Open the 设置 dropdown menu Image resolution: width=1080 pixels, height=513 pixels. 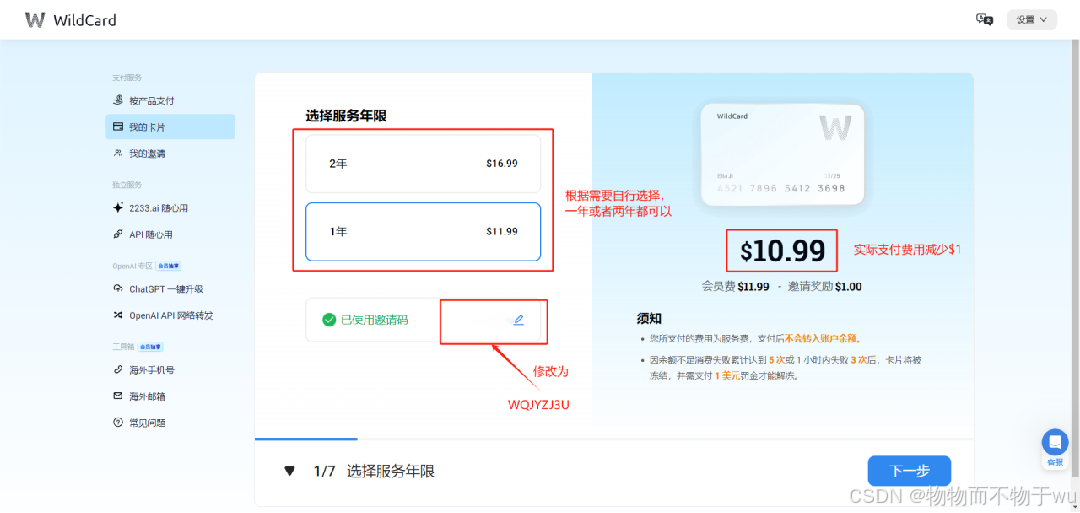tap(1032, 20)
